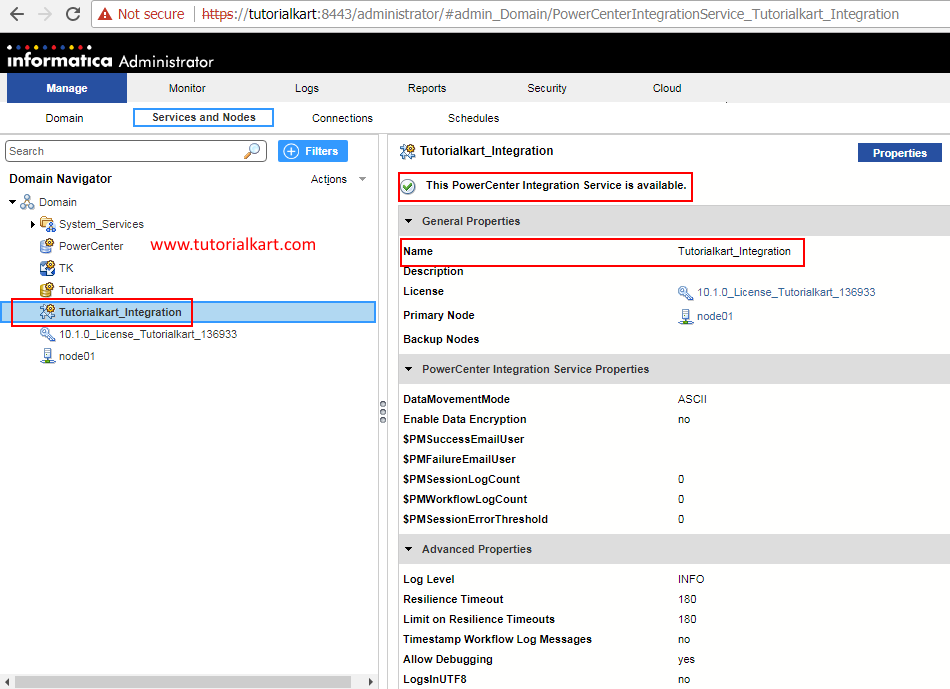Select 10.1.0_License_Tutorialkart_136933 tree item
The width and height of the screenshot is (950, 689).
pyautogui.click(x=148, y=334)
